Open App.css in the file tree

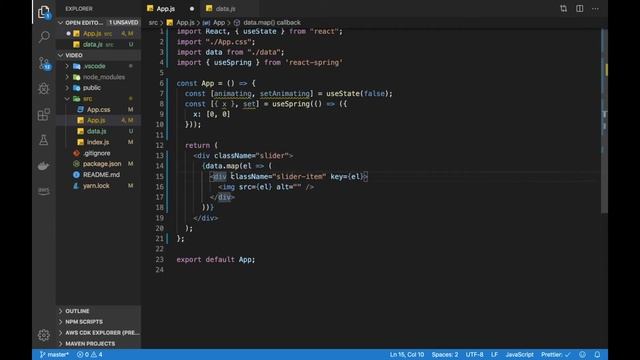pyautogui.click(x=98, y=109)
